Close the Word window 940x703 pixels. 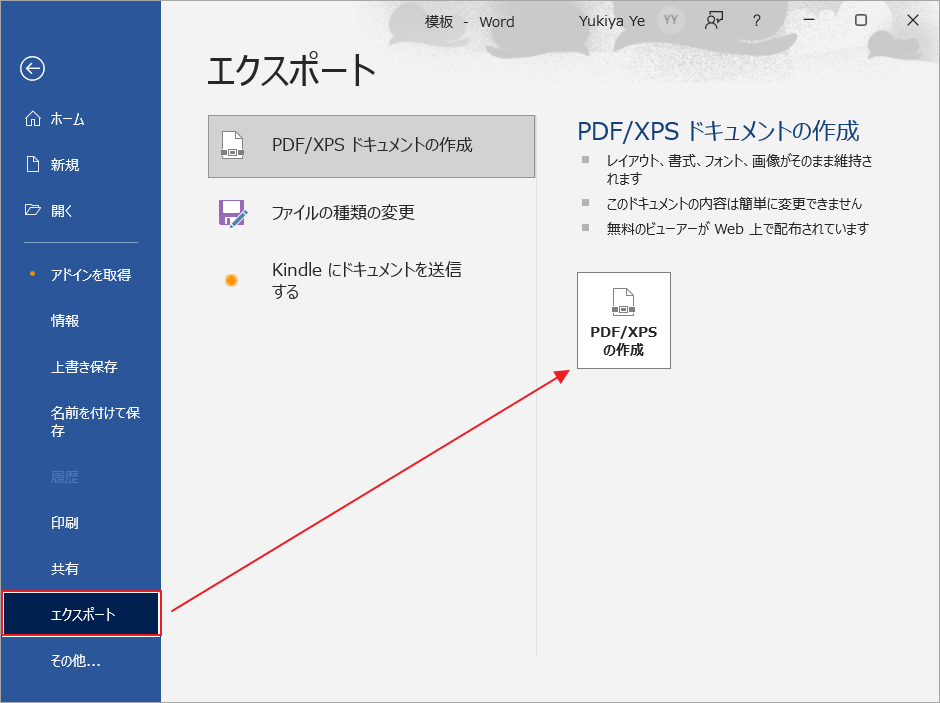(912, 20)
